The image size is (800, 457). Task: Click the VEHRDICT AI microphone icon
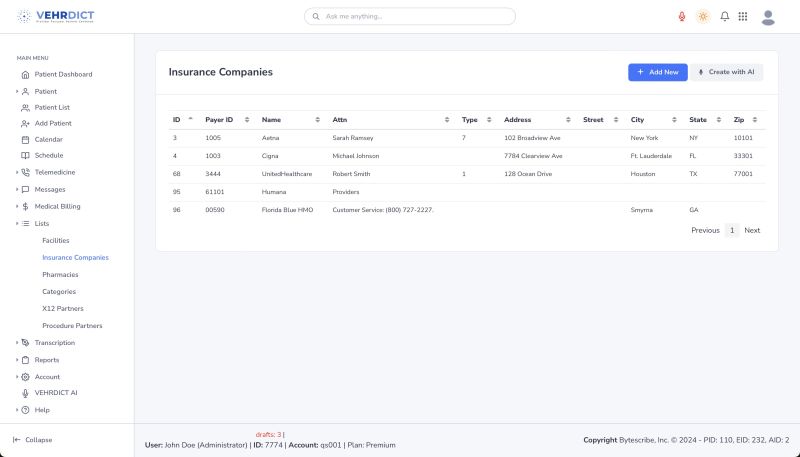tap(25, 393)
